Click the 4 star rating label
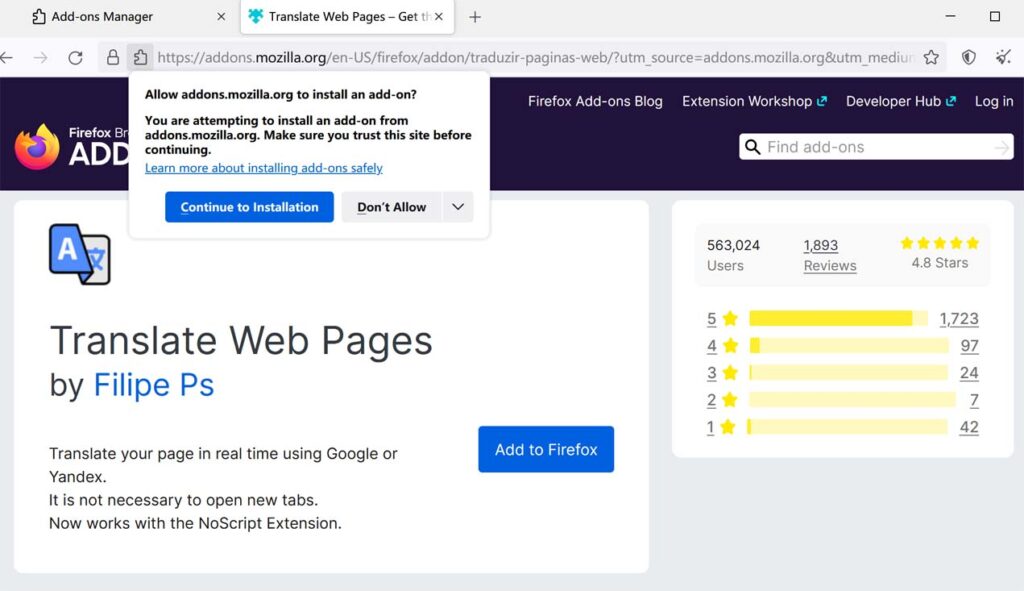 coord(722,345)
